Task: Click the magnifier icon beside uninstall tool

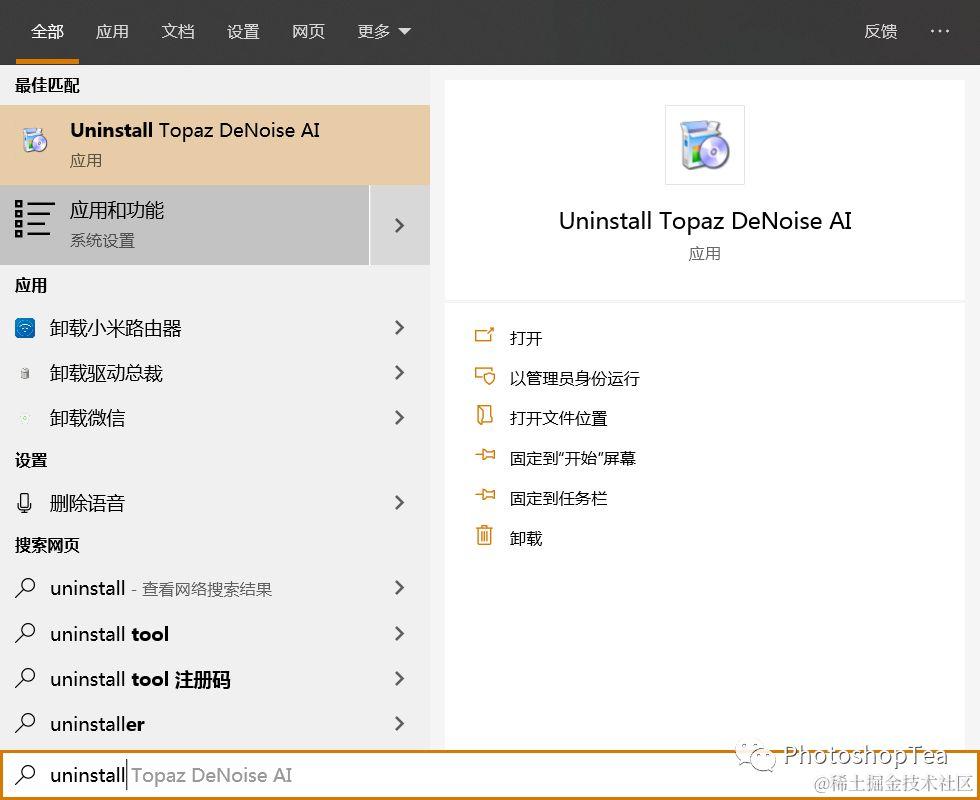Action: pos(25,633)
